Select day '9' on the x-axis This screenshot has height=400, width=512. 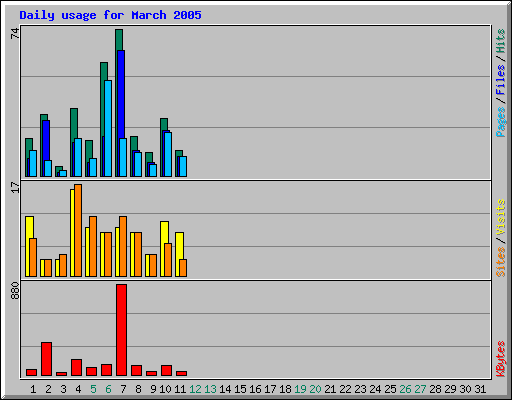tap(153, 389)
